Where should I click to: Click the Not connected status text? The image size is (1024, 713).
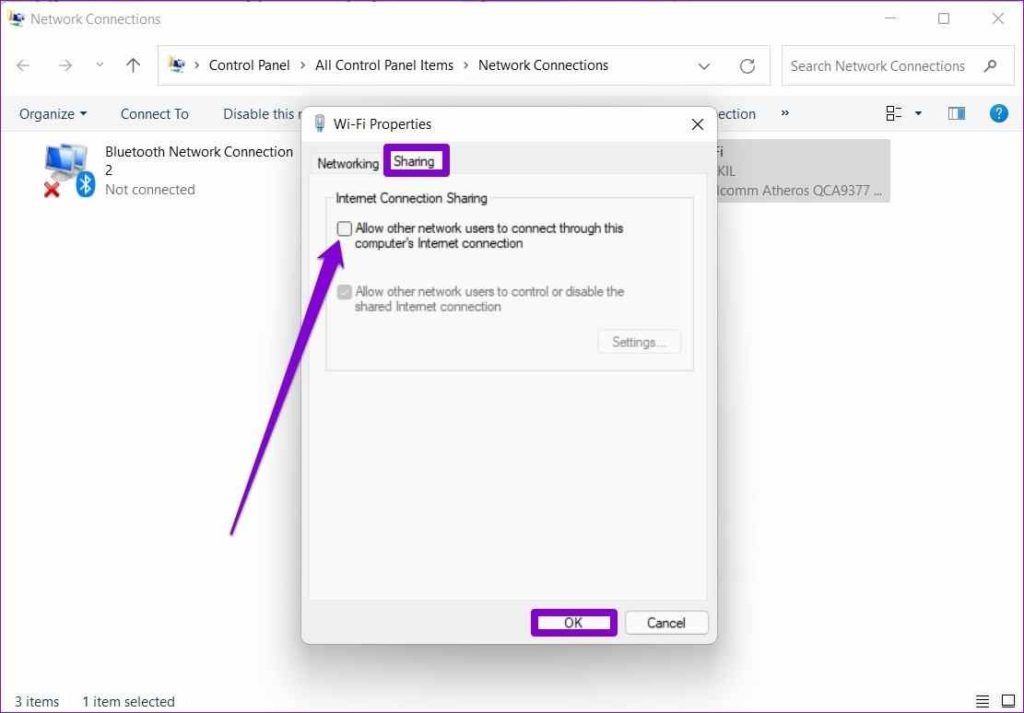(x=150, y=189)
